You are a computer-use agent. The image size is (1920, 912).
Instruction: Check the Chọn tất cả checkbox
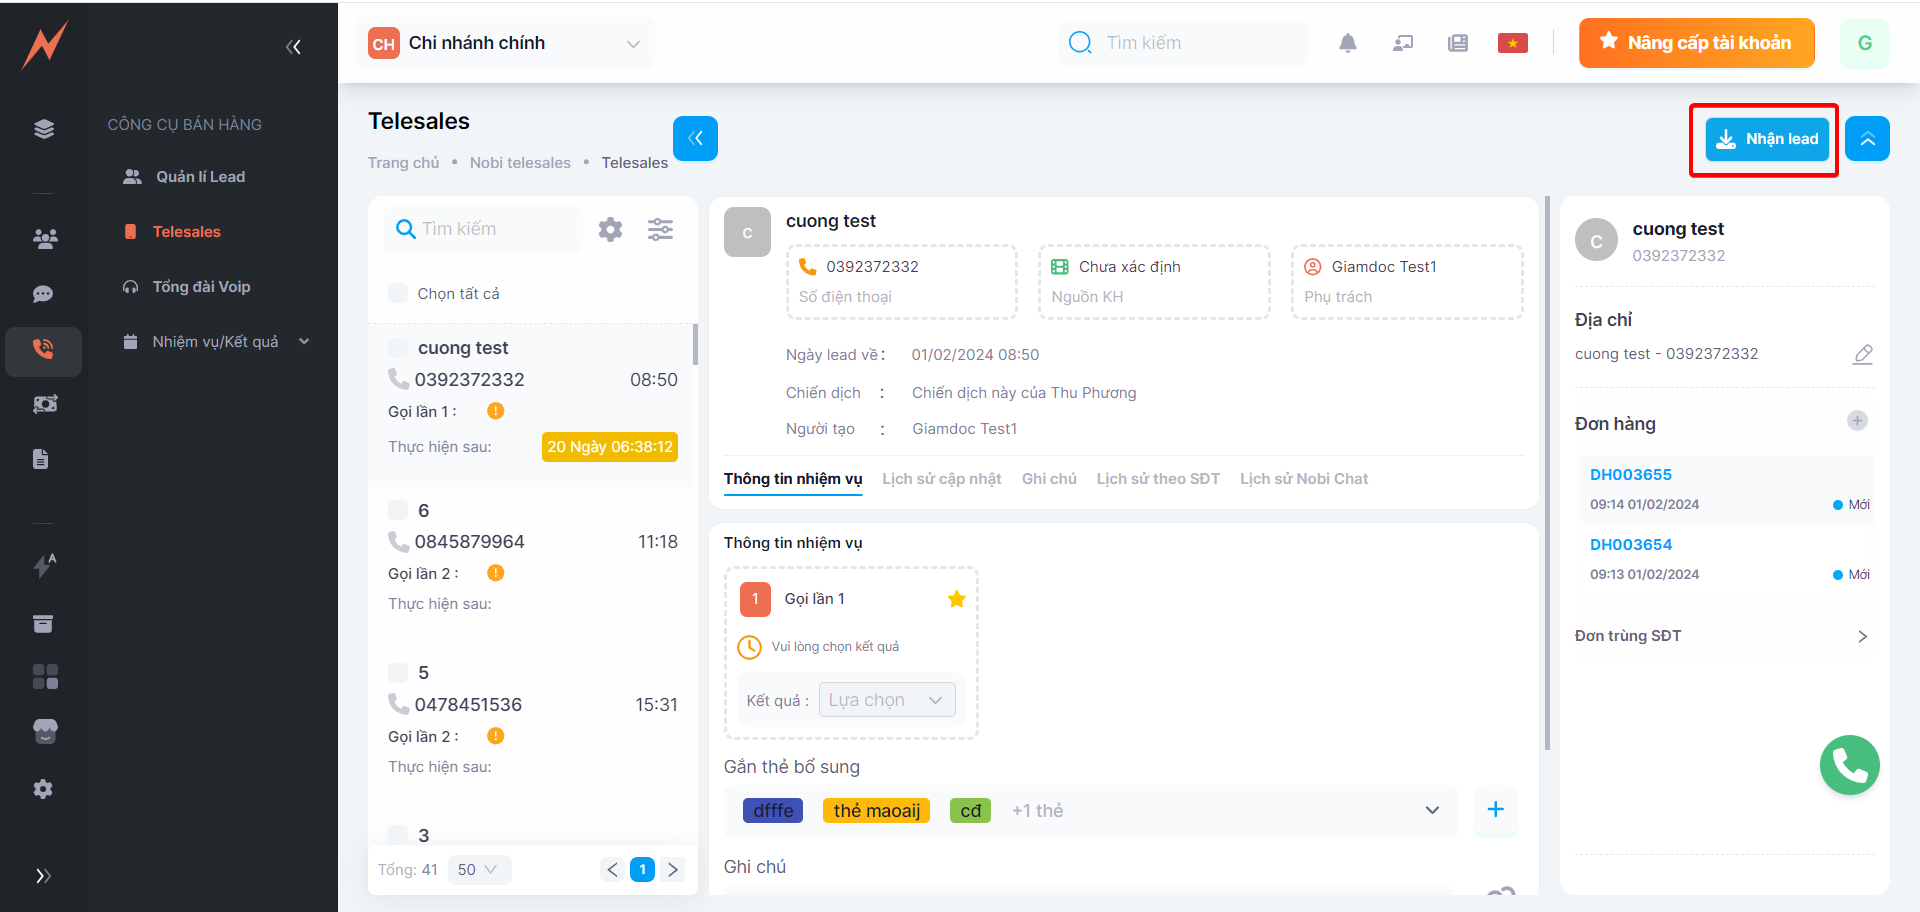(x=398, y=294)
